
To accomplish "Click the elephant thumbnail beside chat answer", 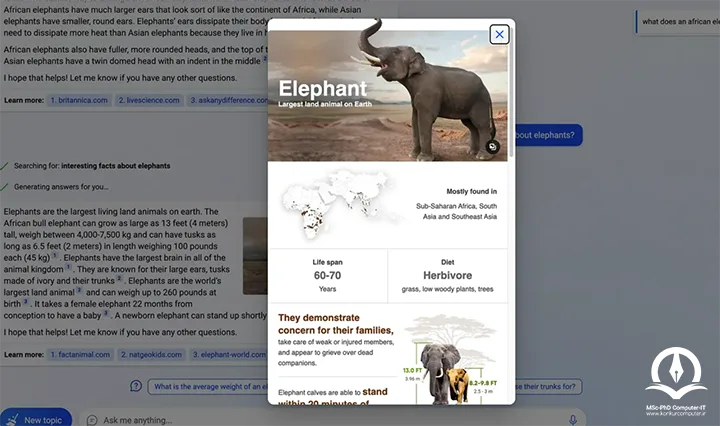I will click(x=255, y=256).
